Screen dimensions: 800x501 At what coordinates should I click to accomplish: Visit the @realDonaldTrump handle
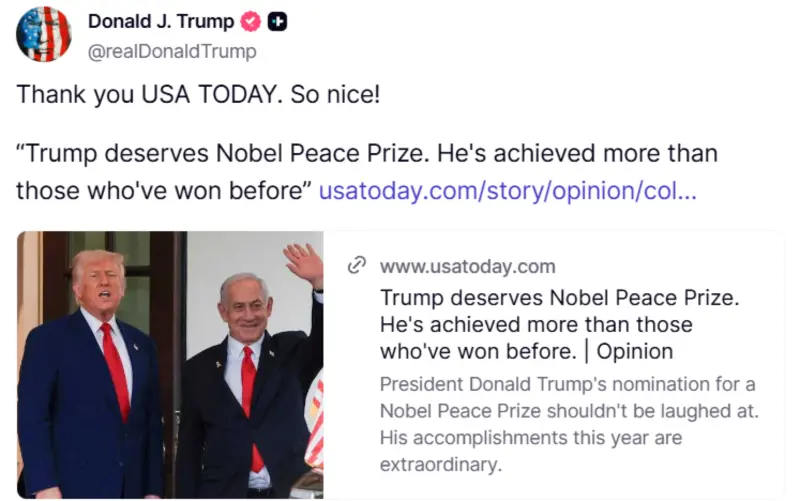pyautogui.click(x=172, y=52)
